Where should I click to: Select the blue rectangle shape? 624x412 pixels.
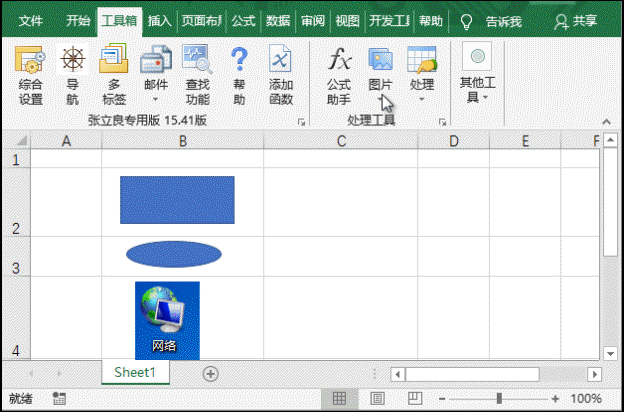tap(177, 200)
